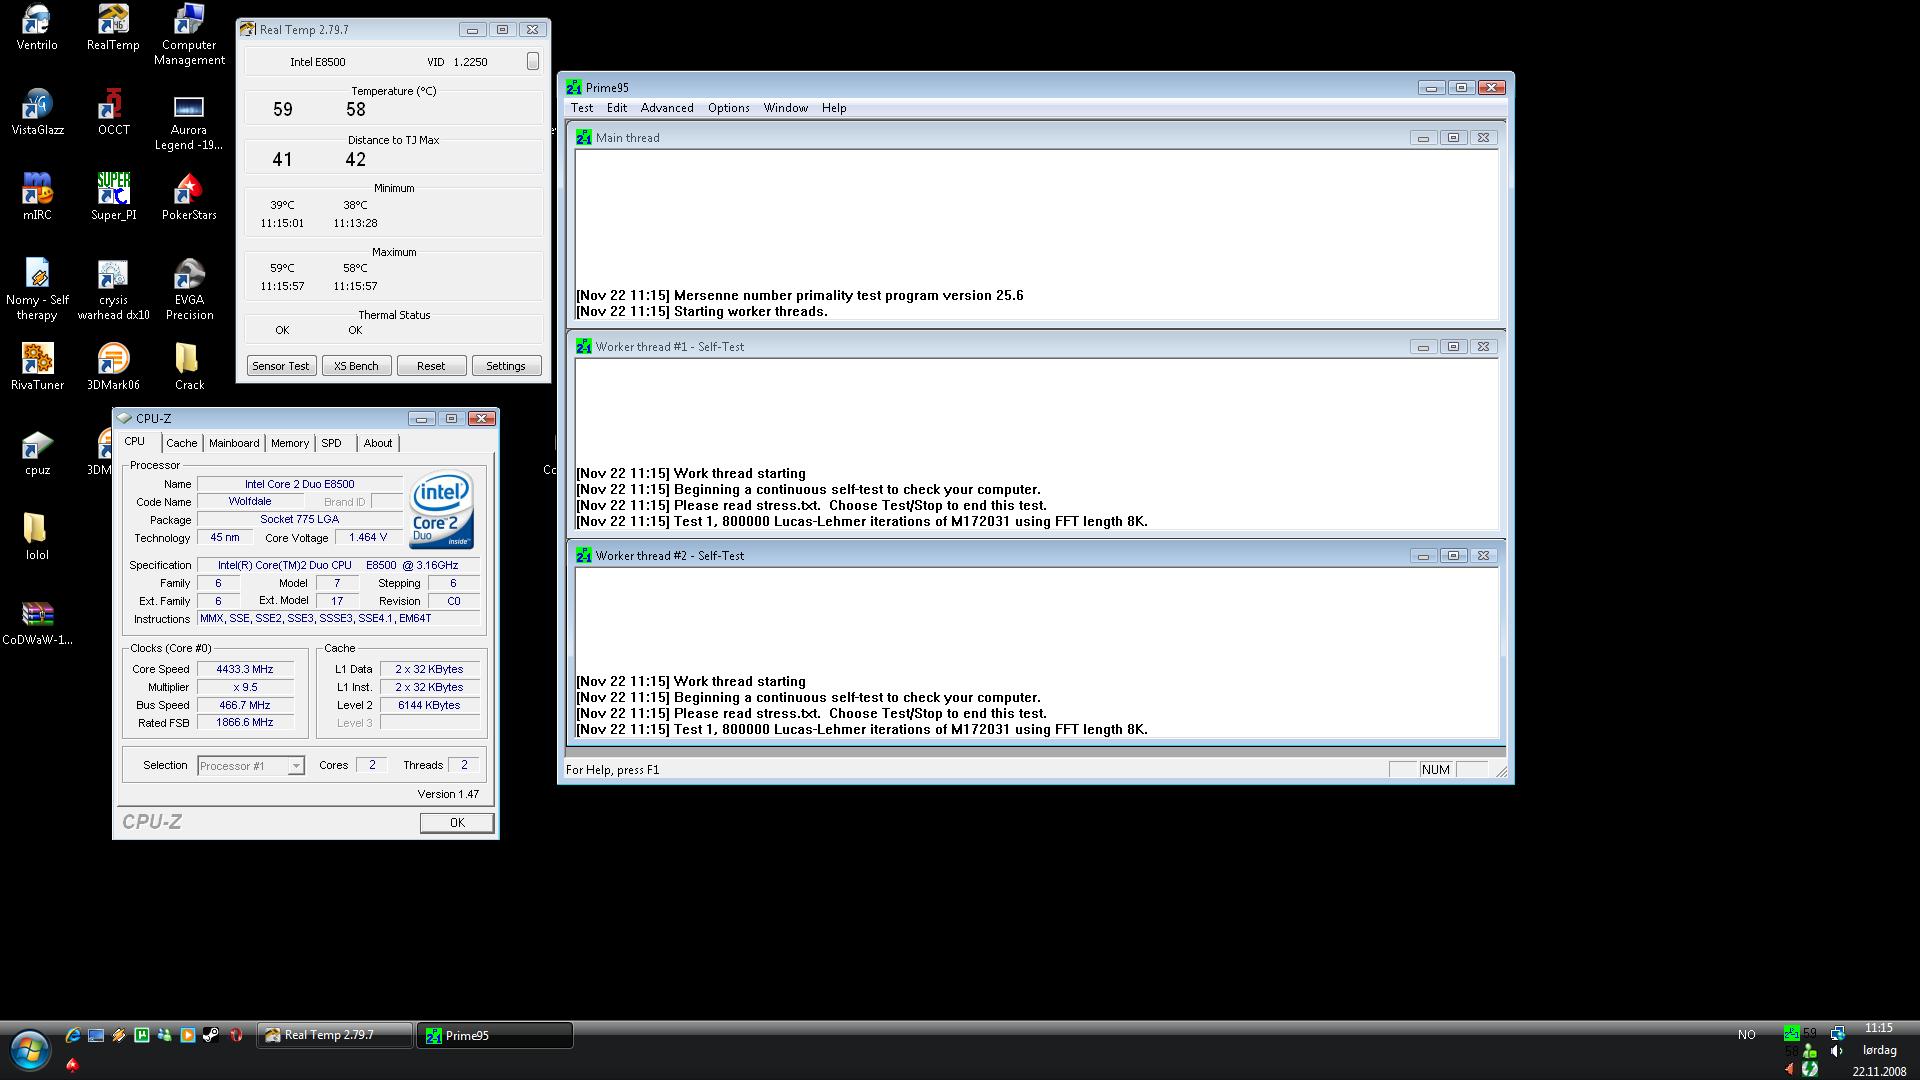1920x1080 pixels.
Task: Open the Help menu in Prime95
Action: (834, 108)
